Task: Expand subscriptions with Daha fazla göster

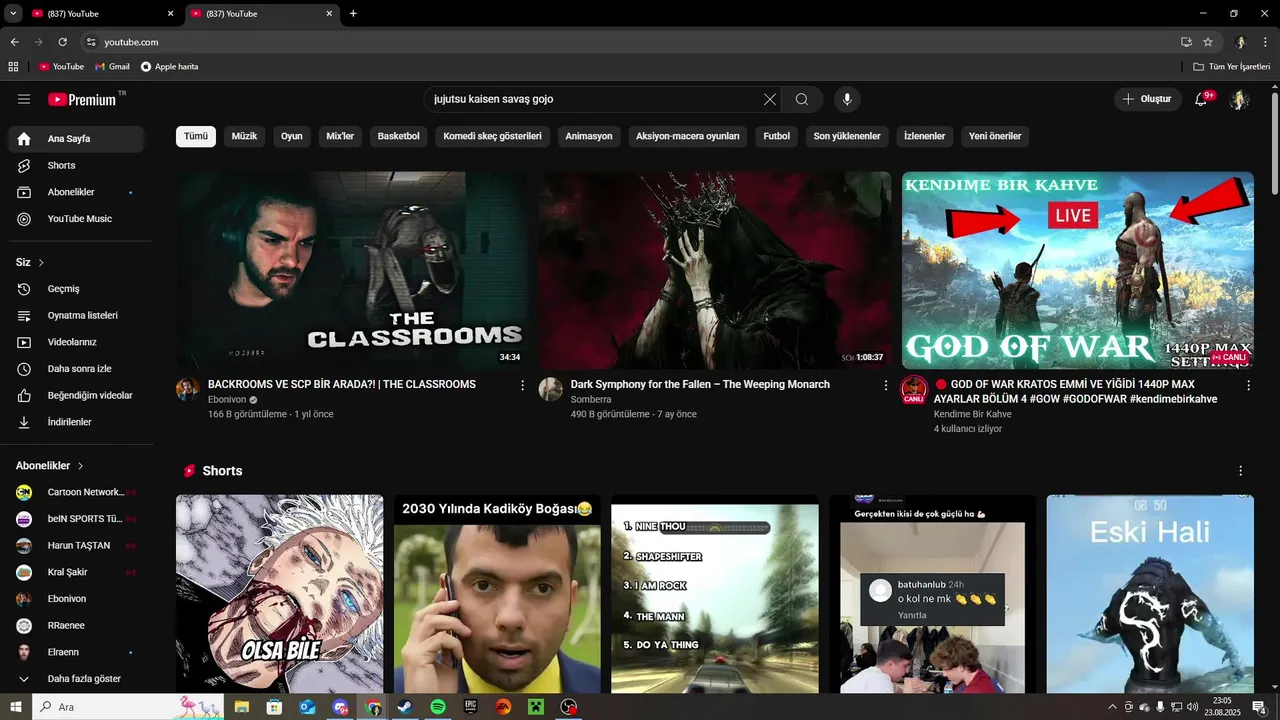Action: (x=76, y=679)
